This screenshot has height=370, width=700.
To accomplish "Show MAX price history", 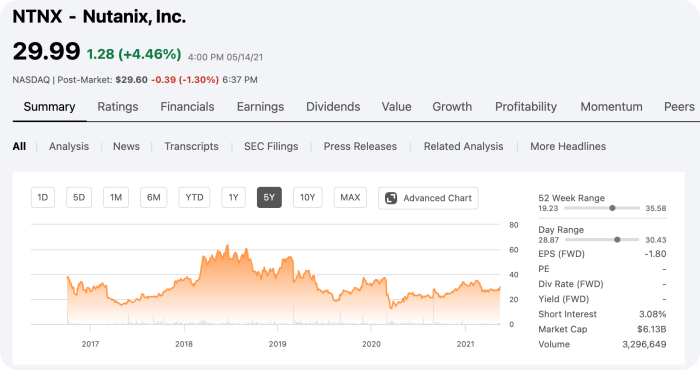I will point(350,198).
